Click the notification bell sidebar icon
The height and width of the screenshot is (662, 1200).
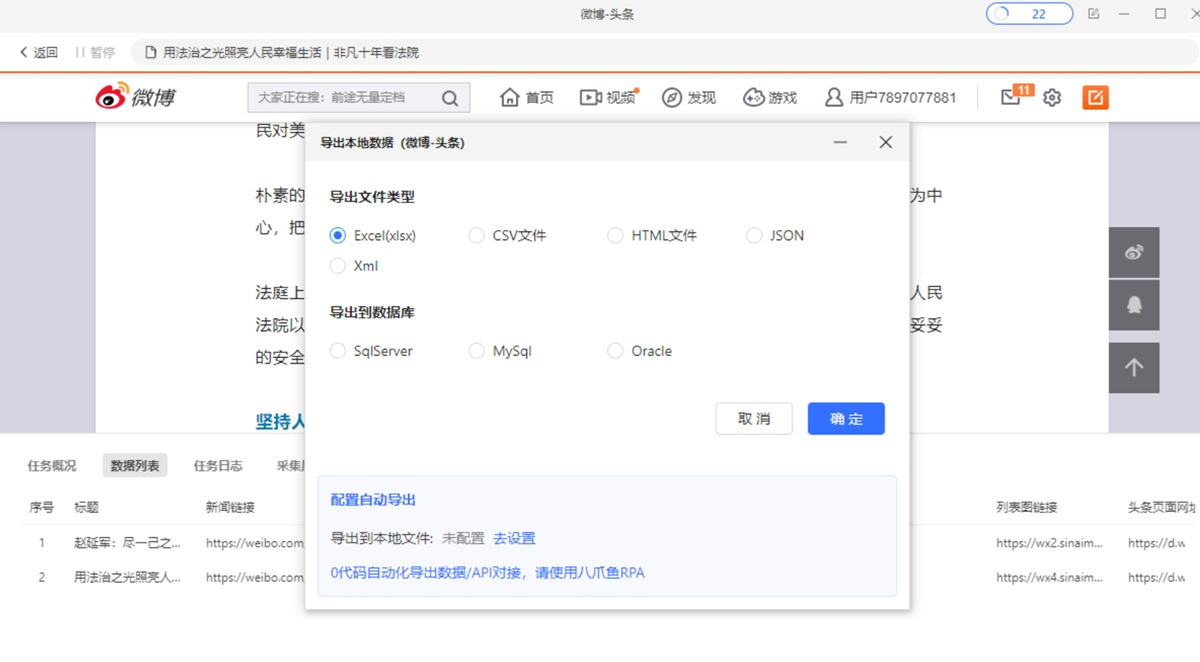tap(1134, 305)
